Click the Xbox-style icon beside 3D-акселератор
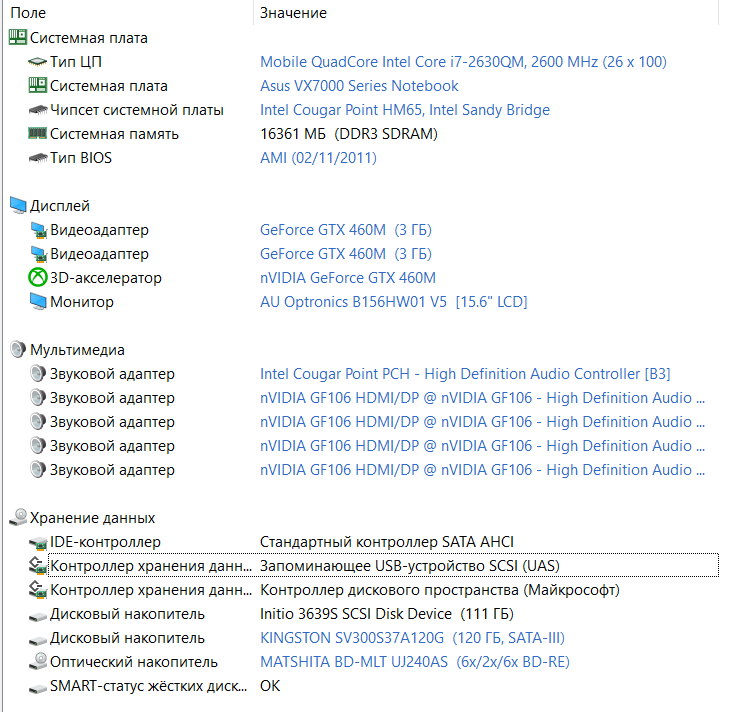730x712 pixels. 38,278
